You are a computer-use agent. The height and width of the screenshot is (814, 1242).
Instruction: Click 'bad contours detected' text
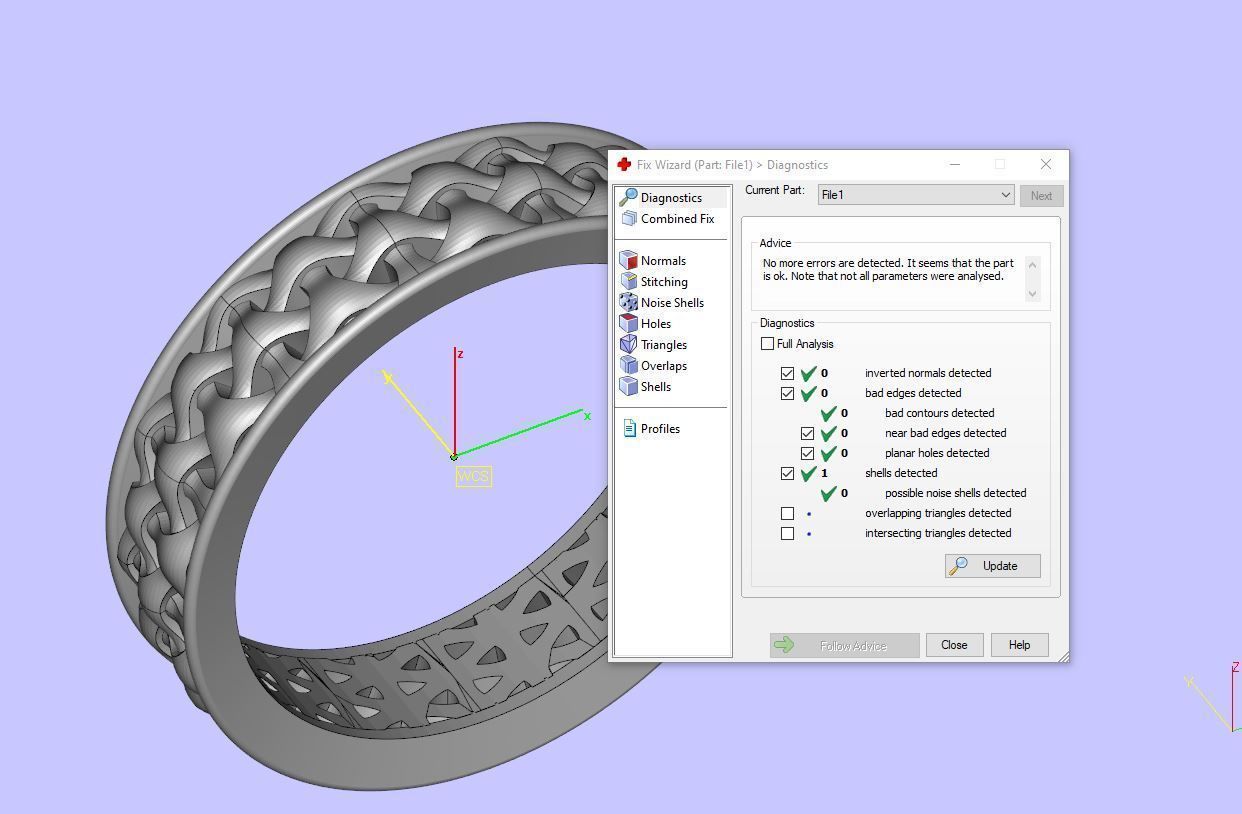939,413
